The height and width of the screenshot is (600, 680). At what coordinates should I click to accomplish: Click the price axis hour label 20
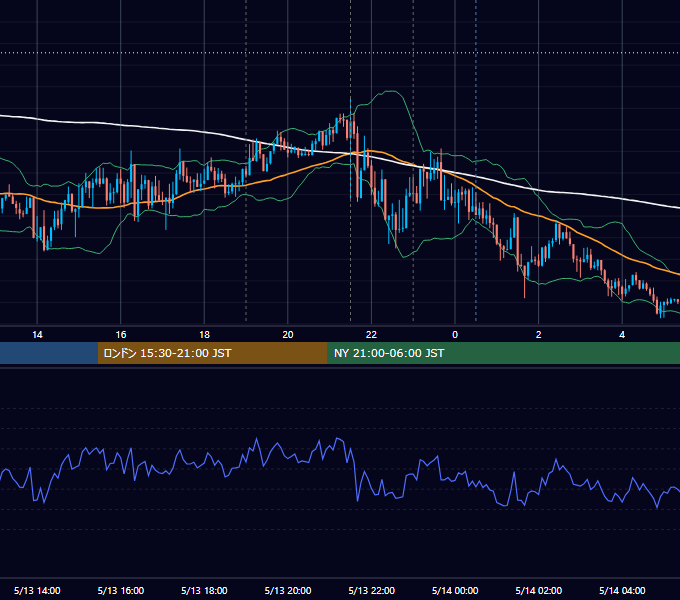coord(288,335)
